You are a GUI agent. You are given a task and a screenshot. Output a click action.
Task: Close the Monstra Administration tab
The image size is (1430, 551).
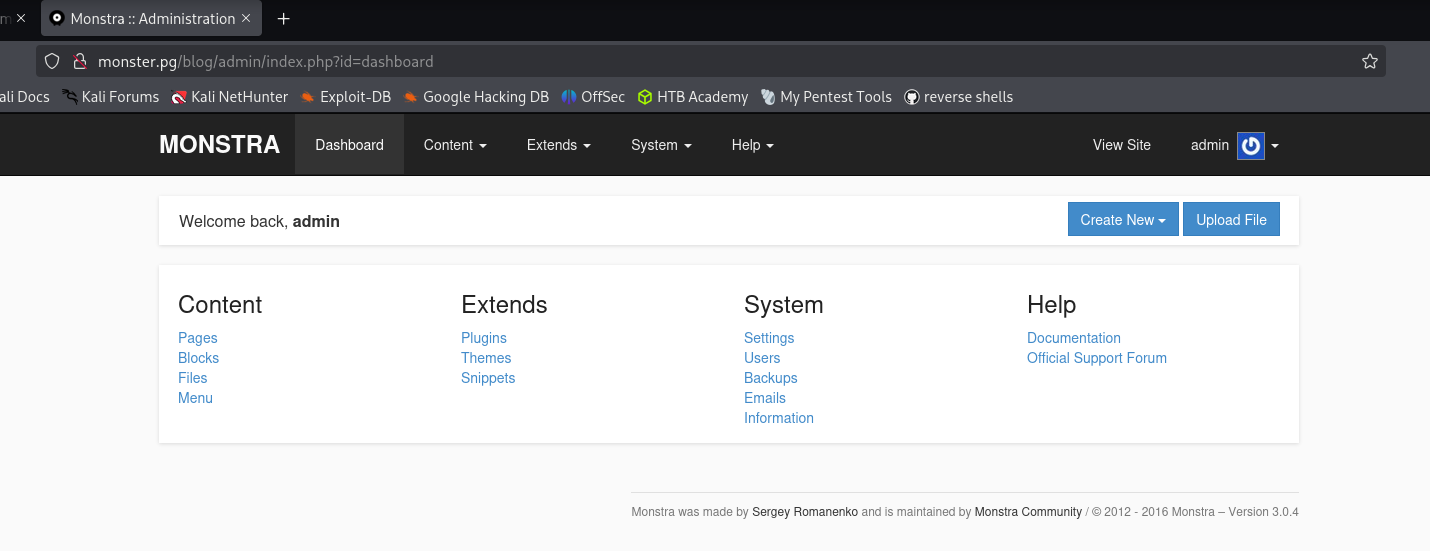[246, 18]
